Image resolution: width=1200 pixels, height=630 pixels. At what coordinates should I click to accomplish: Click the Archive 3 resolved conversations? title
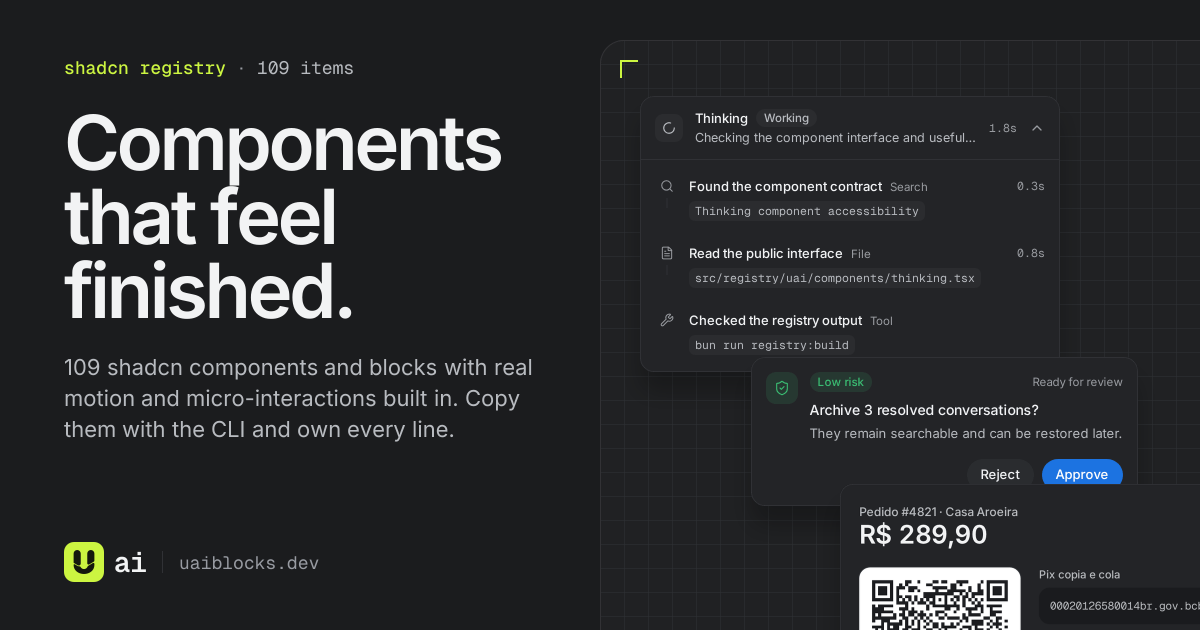924,410
